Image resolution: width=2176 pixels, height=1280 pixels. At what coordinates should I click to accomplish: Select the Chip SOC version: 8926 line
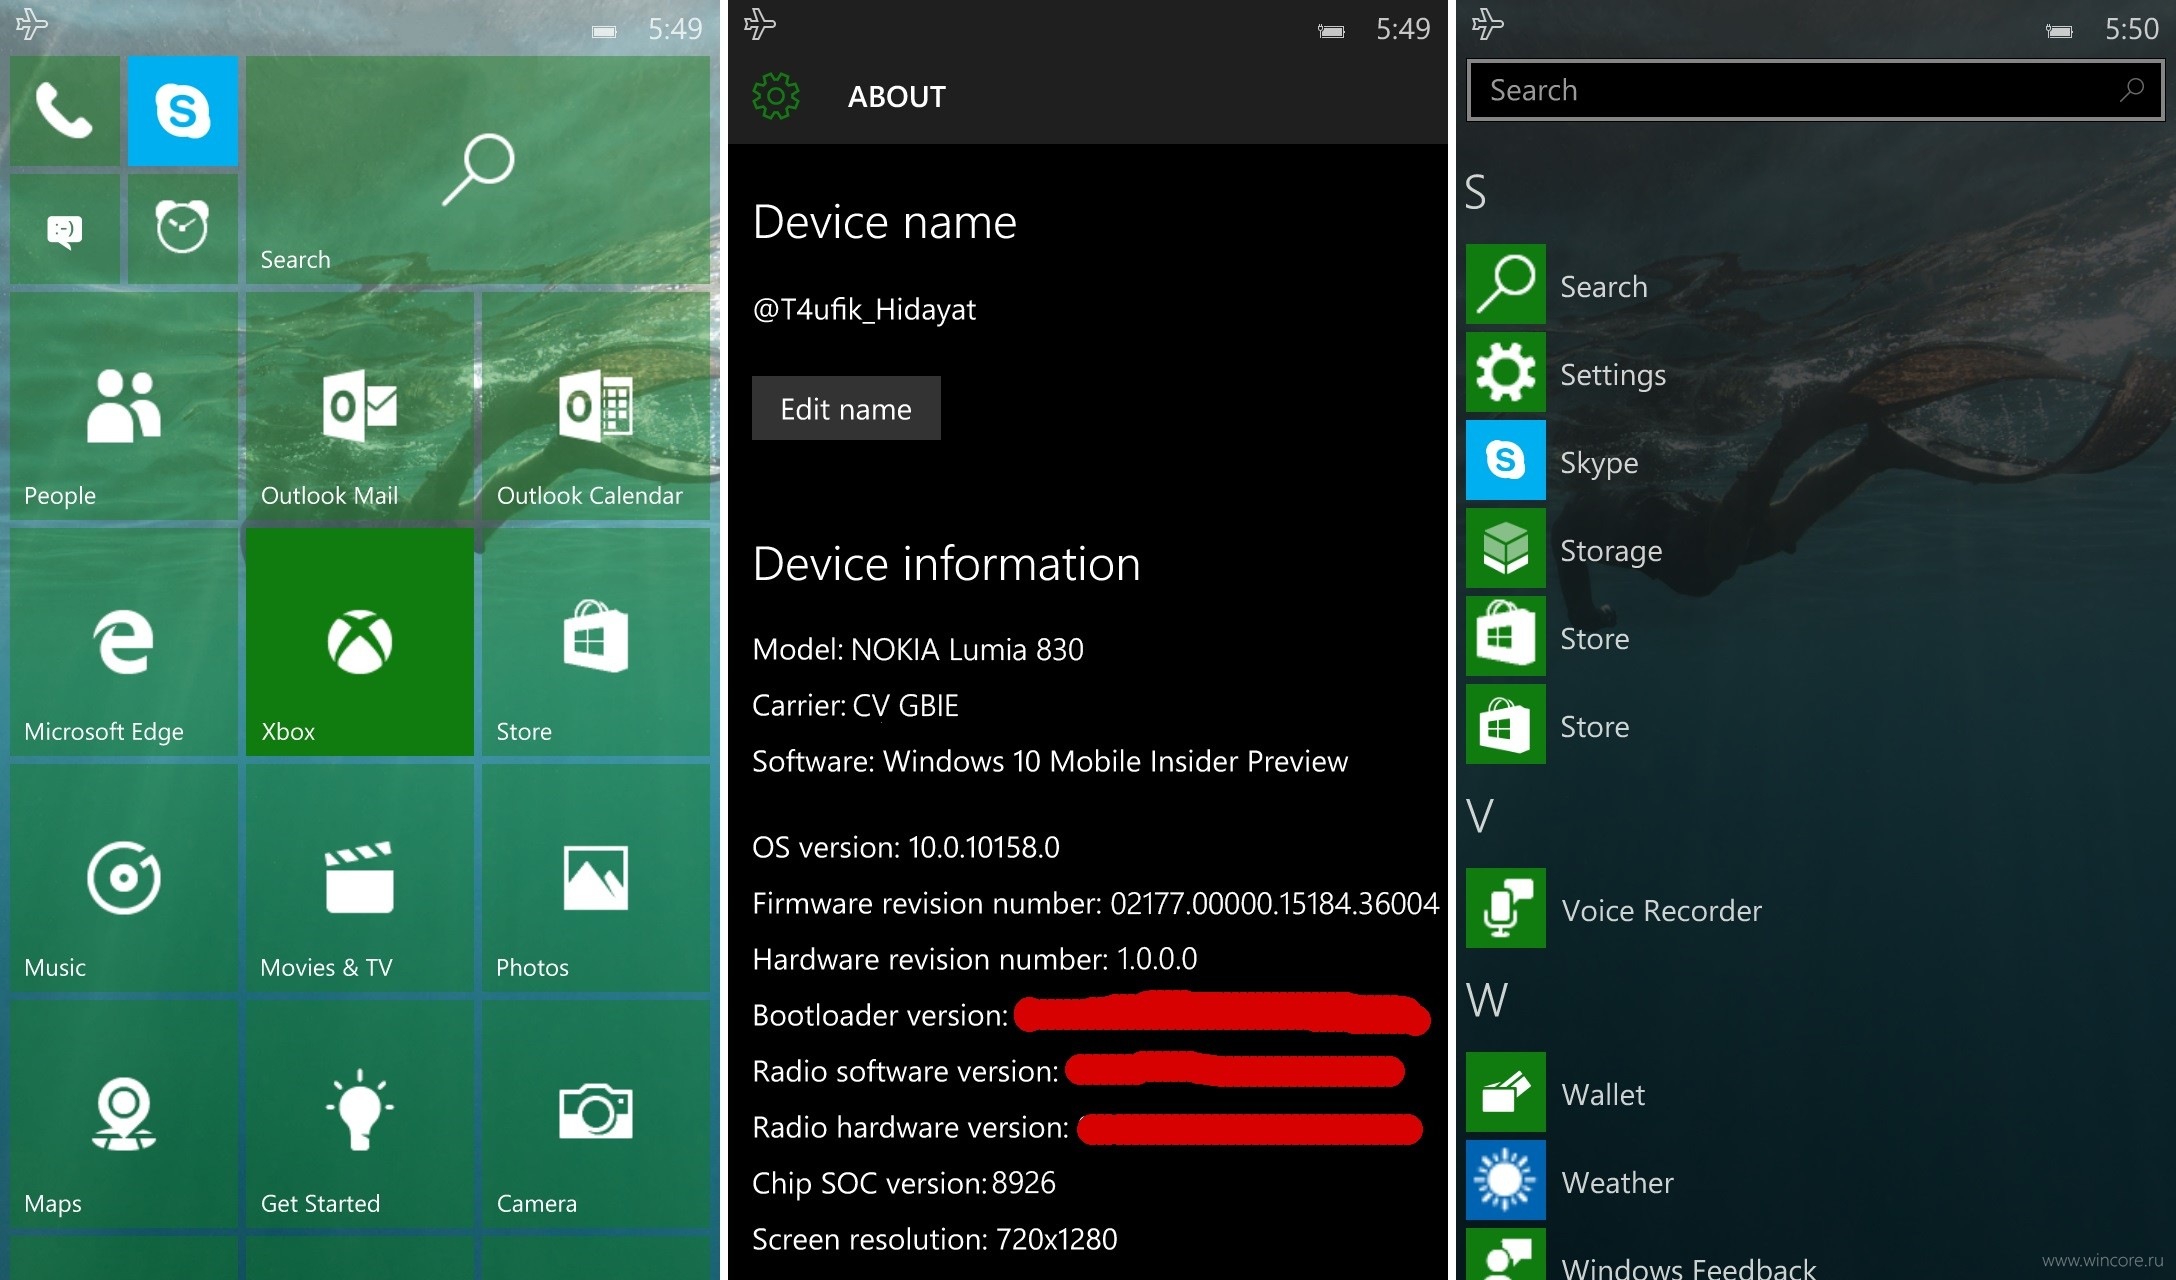904,1184
